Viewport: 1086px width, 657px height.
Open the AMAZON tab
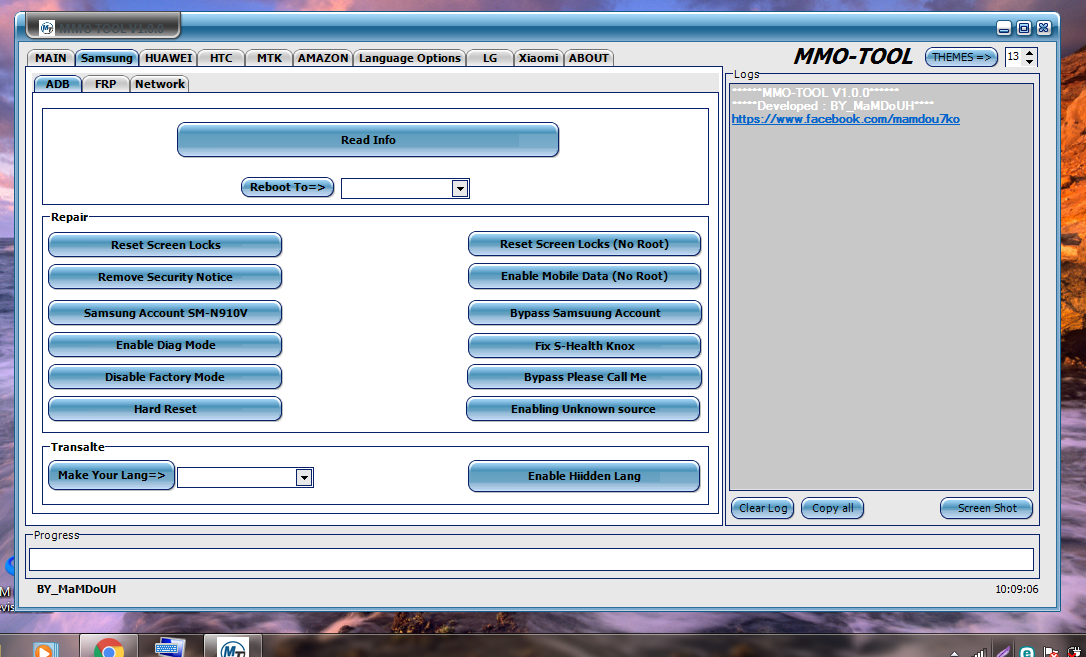[323, 58]
